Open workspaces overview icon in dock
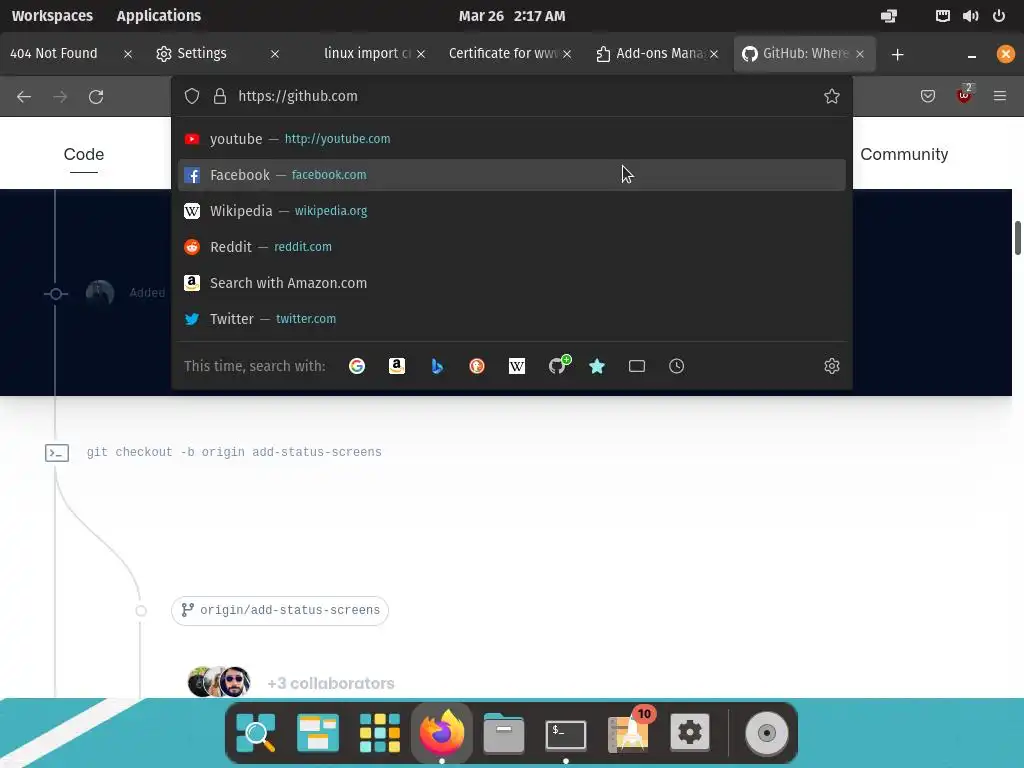The width and height of the screenshot is (1024, 768). click(x=317, y=733)
